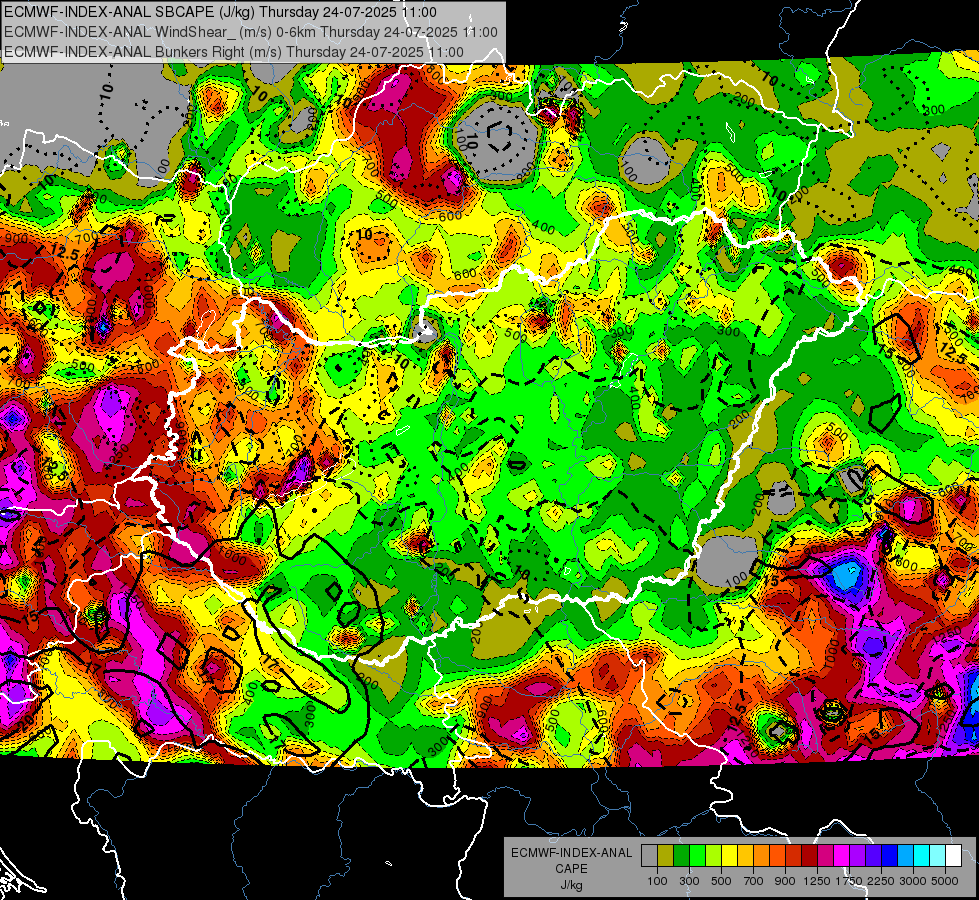The image size is (979, 900).
Task: Select the dark green legend swatch
Action: point(681,856)
